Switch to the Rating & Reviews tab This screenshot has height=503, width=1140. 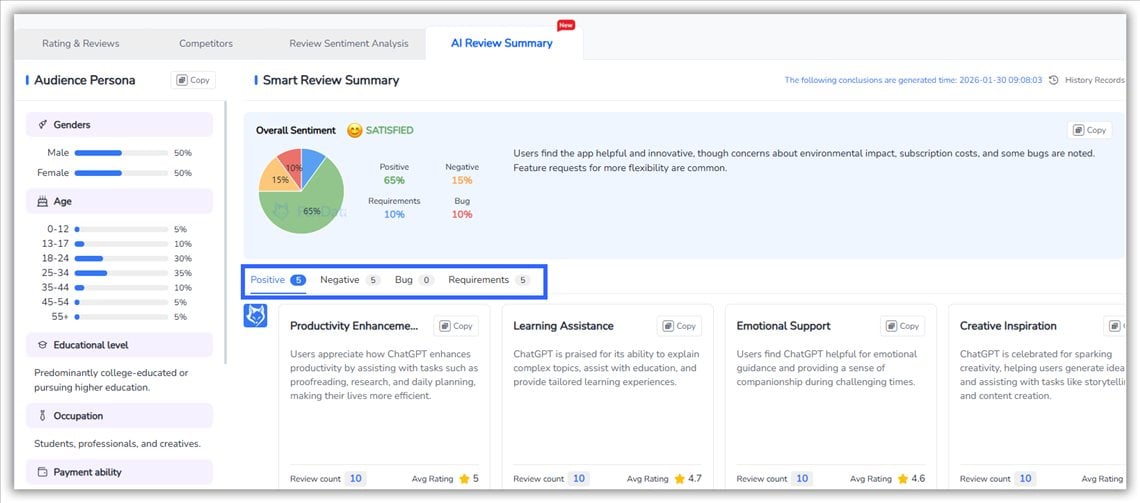click(x=81, y=44)
